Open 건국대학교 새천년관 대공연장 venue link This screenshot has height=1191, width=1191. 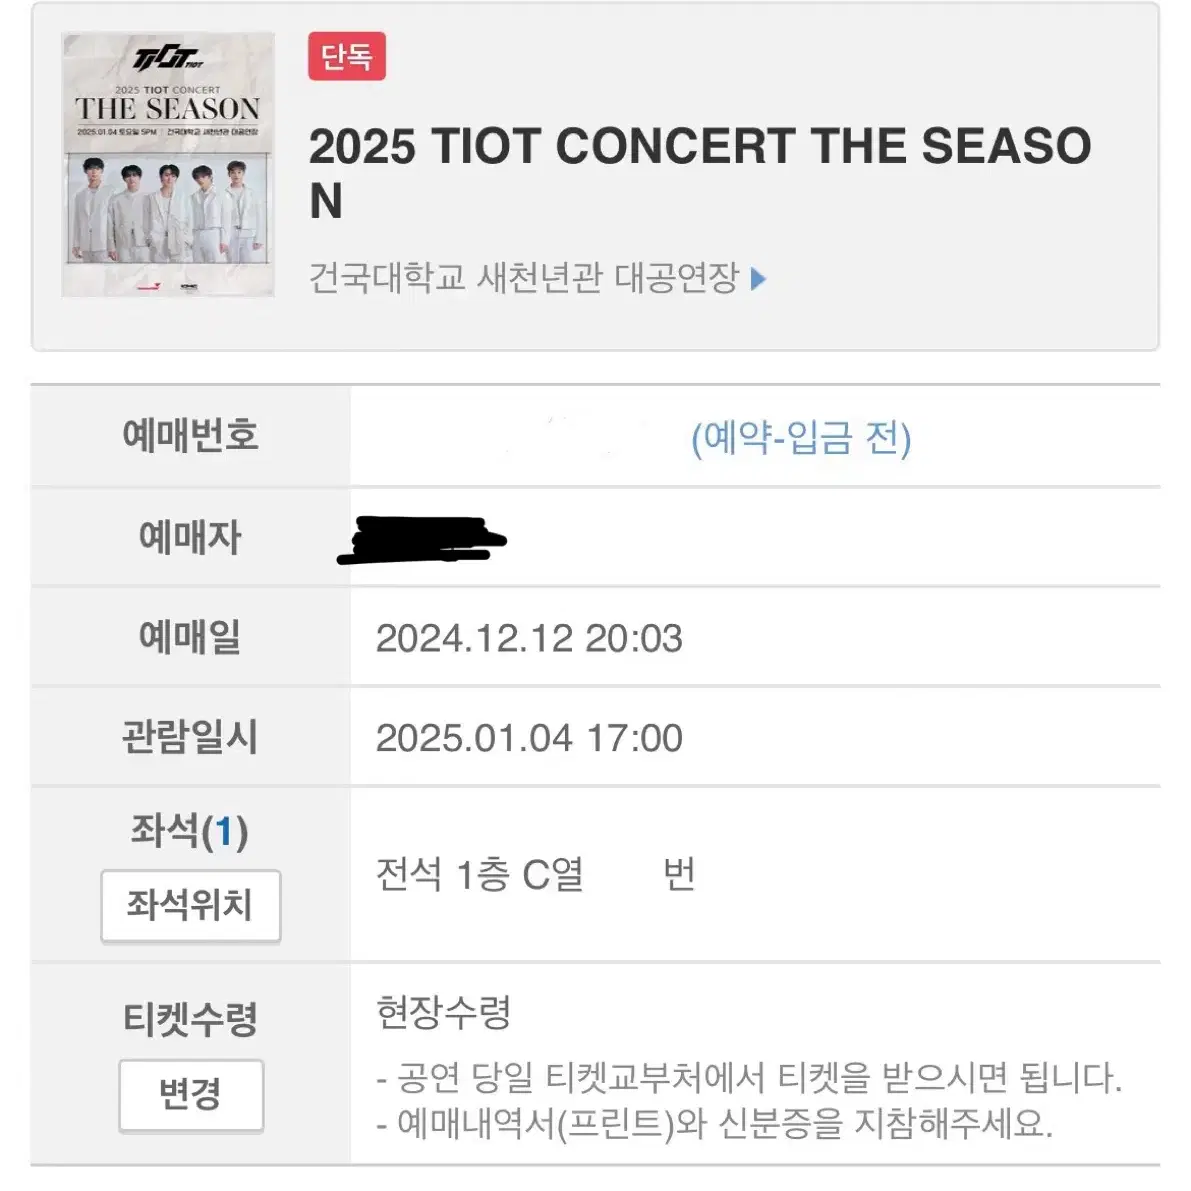(x=523, y=278)
